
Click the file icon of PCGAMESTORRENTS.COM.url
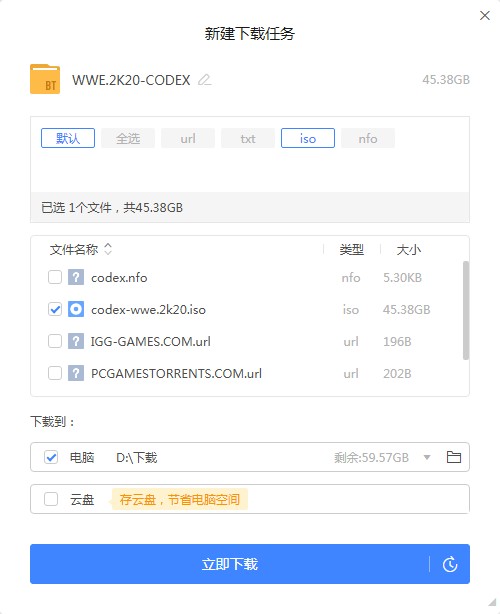coord(76,373)
